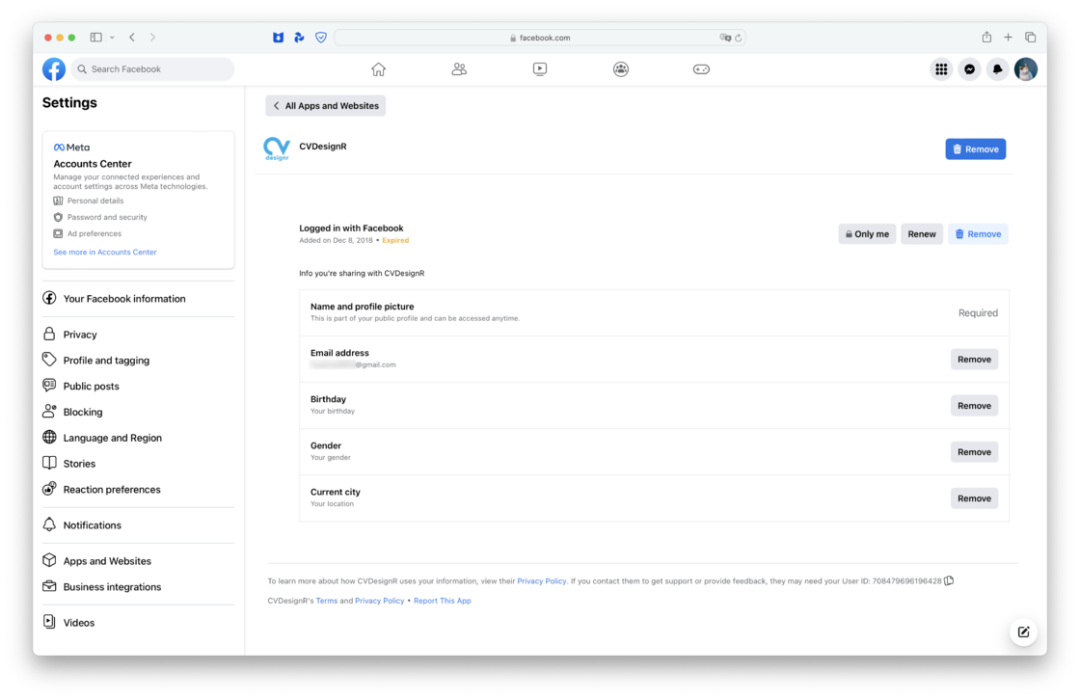1080x699 pixels.
Task: Copy User ID with the copy icon
Action: click(x=949, y=581)
